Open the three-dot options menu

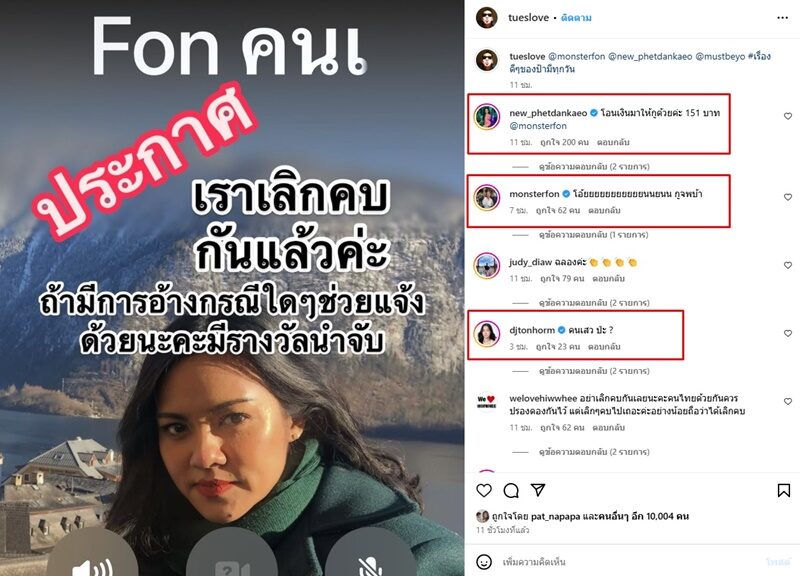point(782,18)
